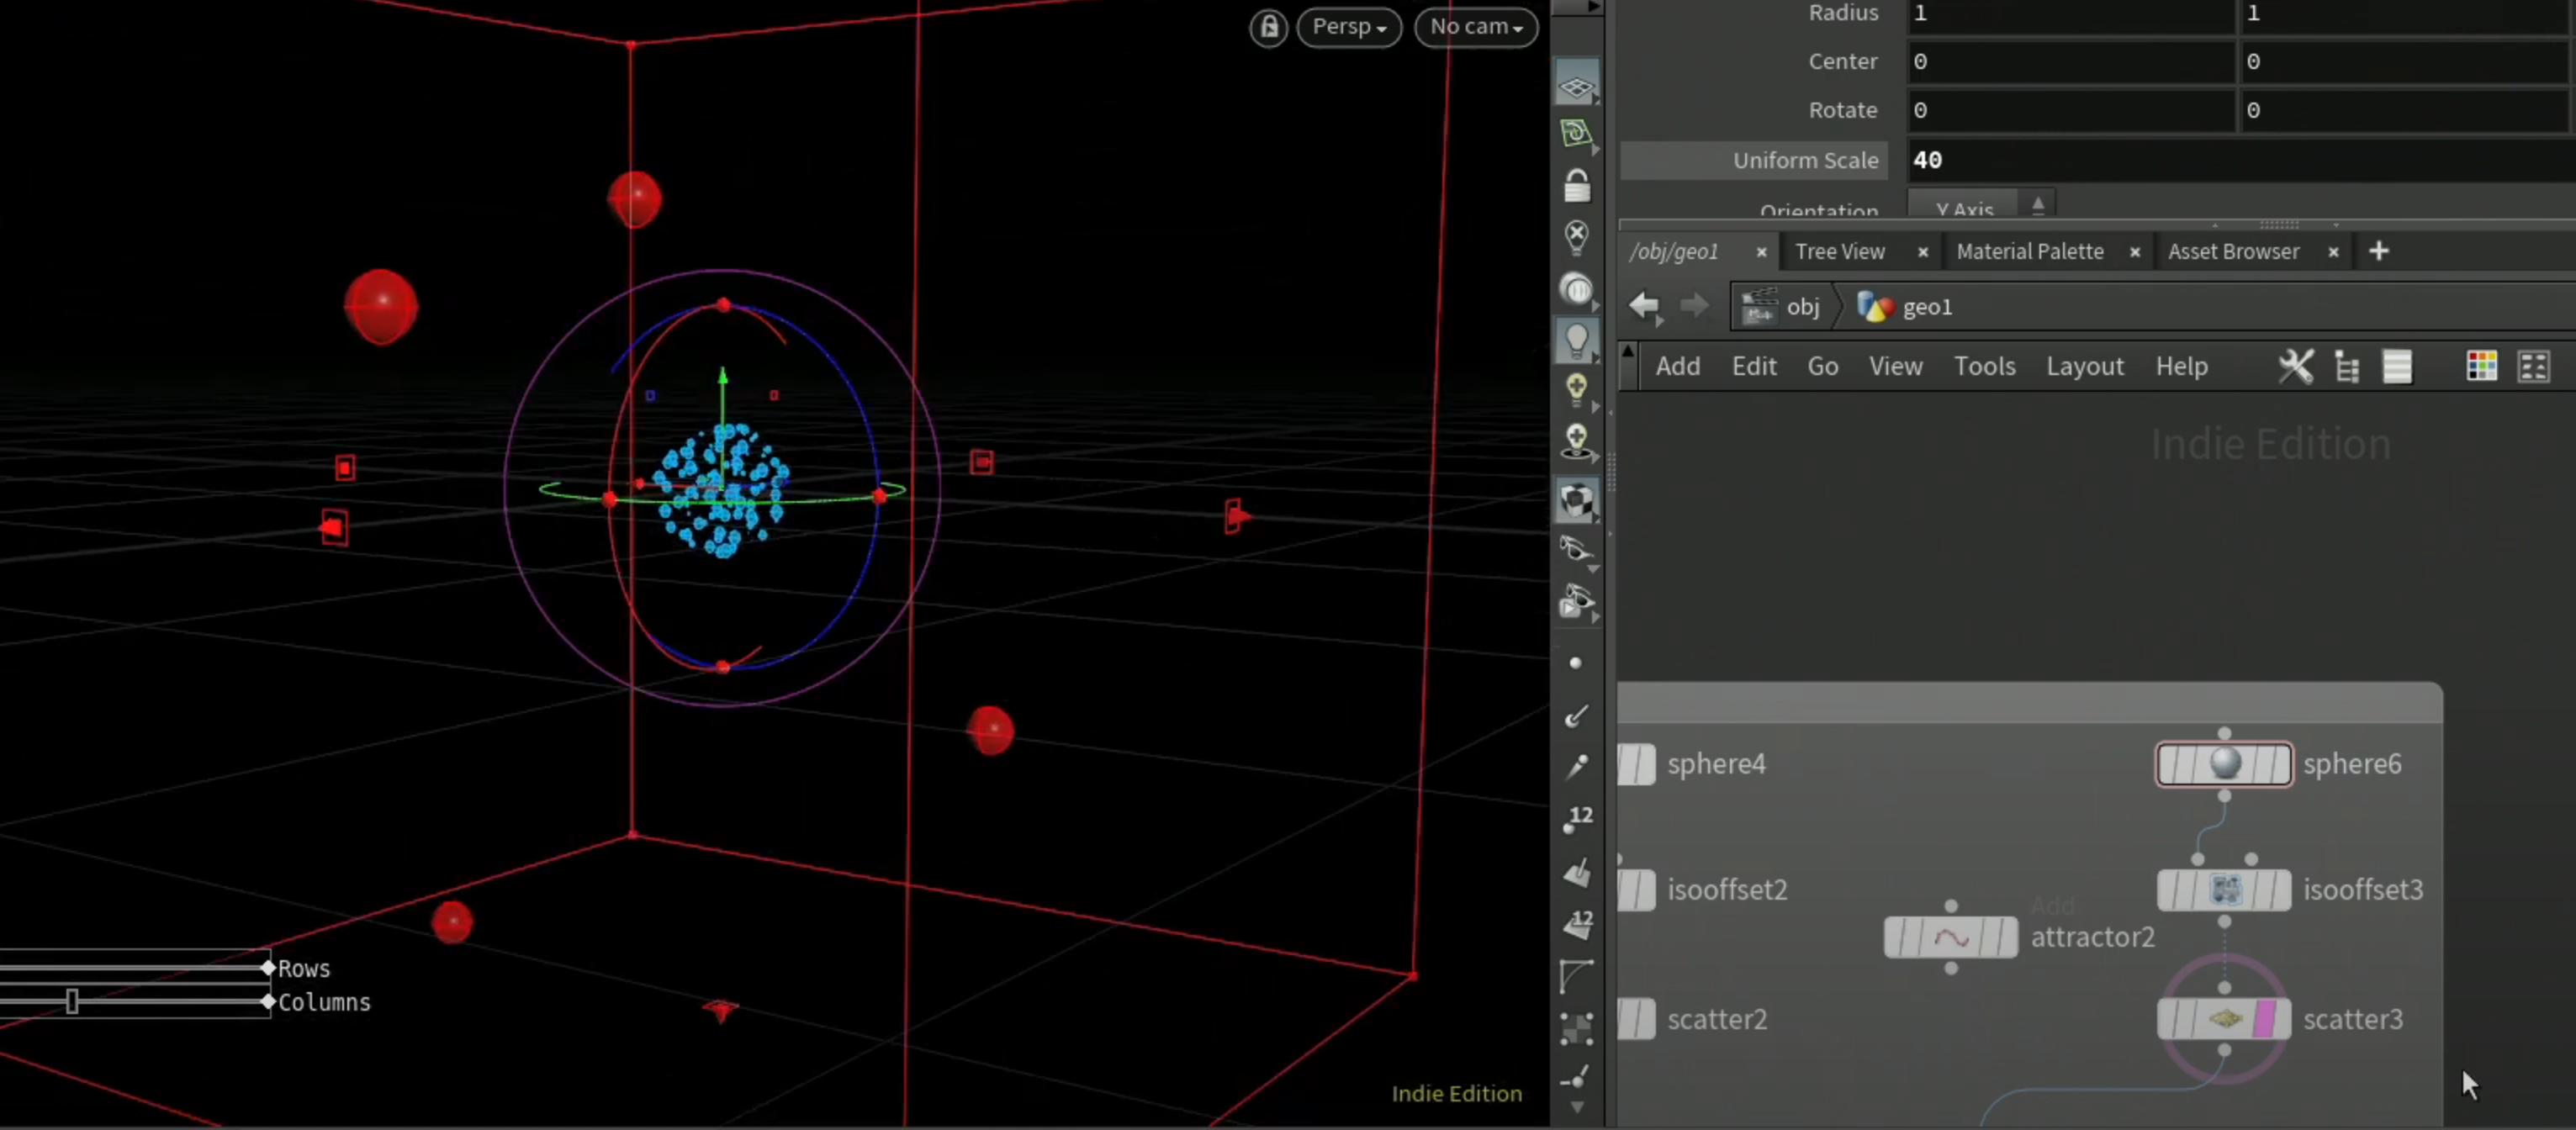The image size is (2576, 1130).
Task: Open the node color palette icon
Action: [x=2481, y=367]
